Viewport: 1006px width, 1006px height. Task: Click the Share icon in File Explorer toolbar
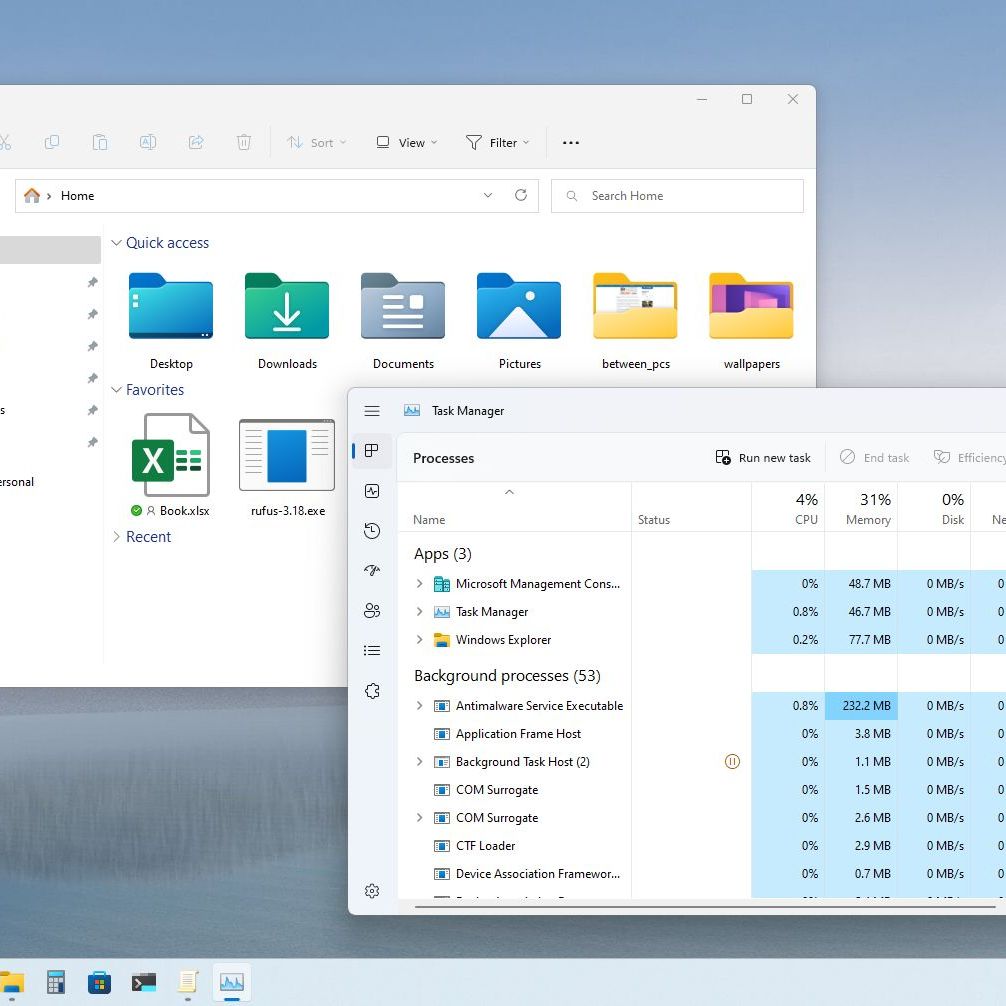click(196, 142)
